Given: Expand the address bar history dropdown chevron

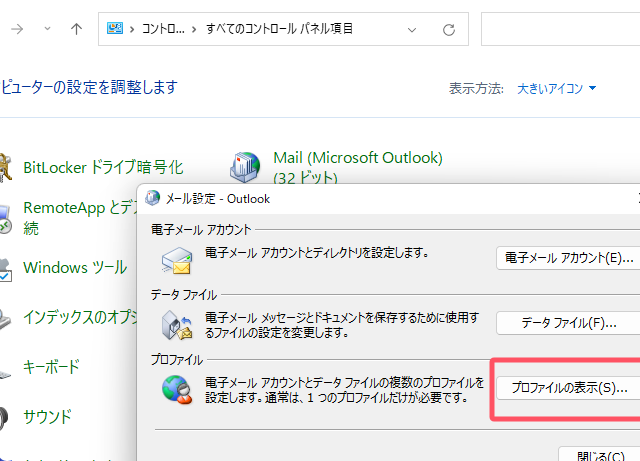Looking at the screenshot, I should click(412, 29).
